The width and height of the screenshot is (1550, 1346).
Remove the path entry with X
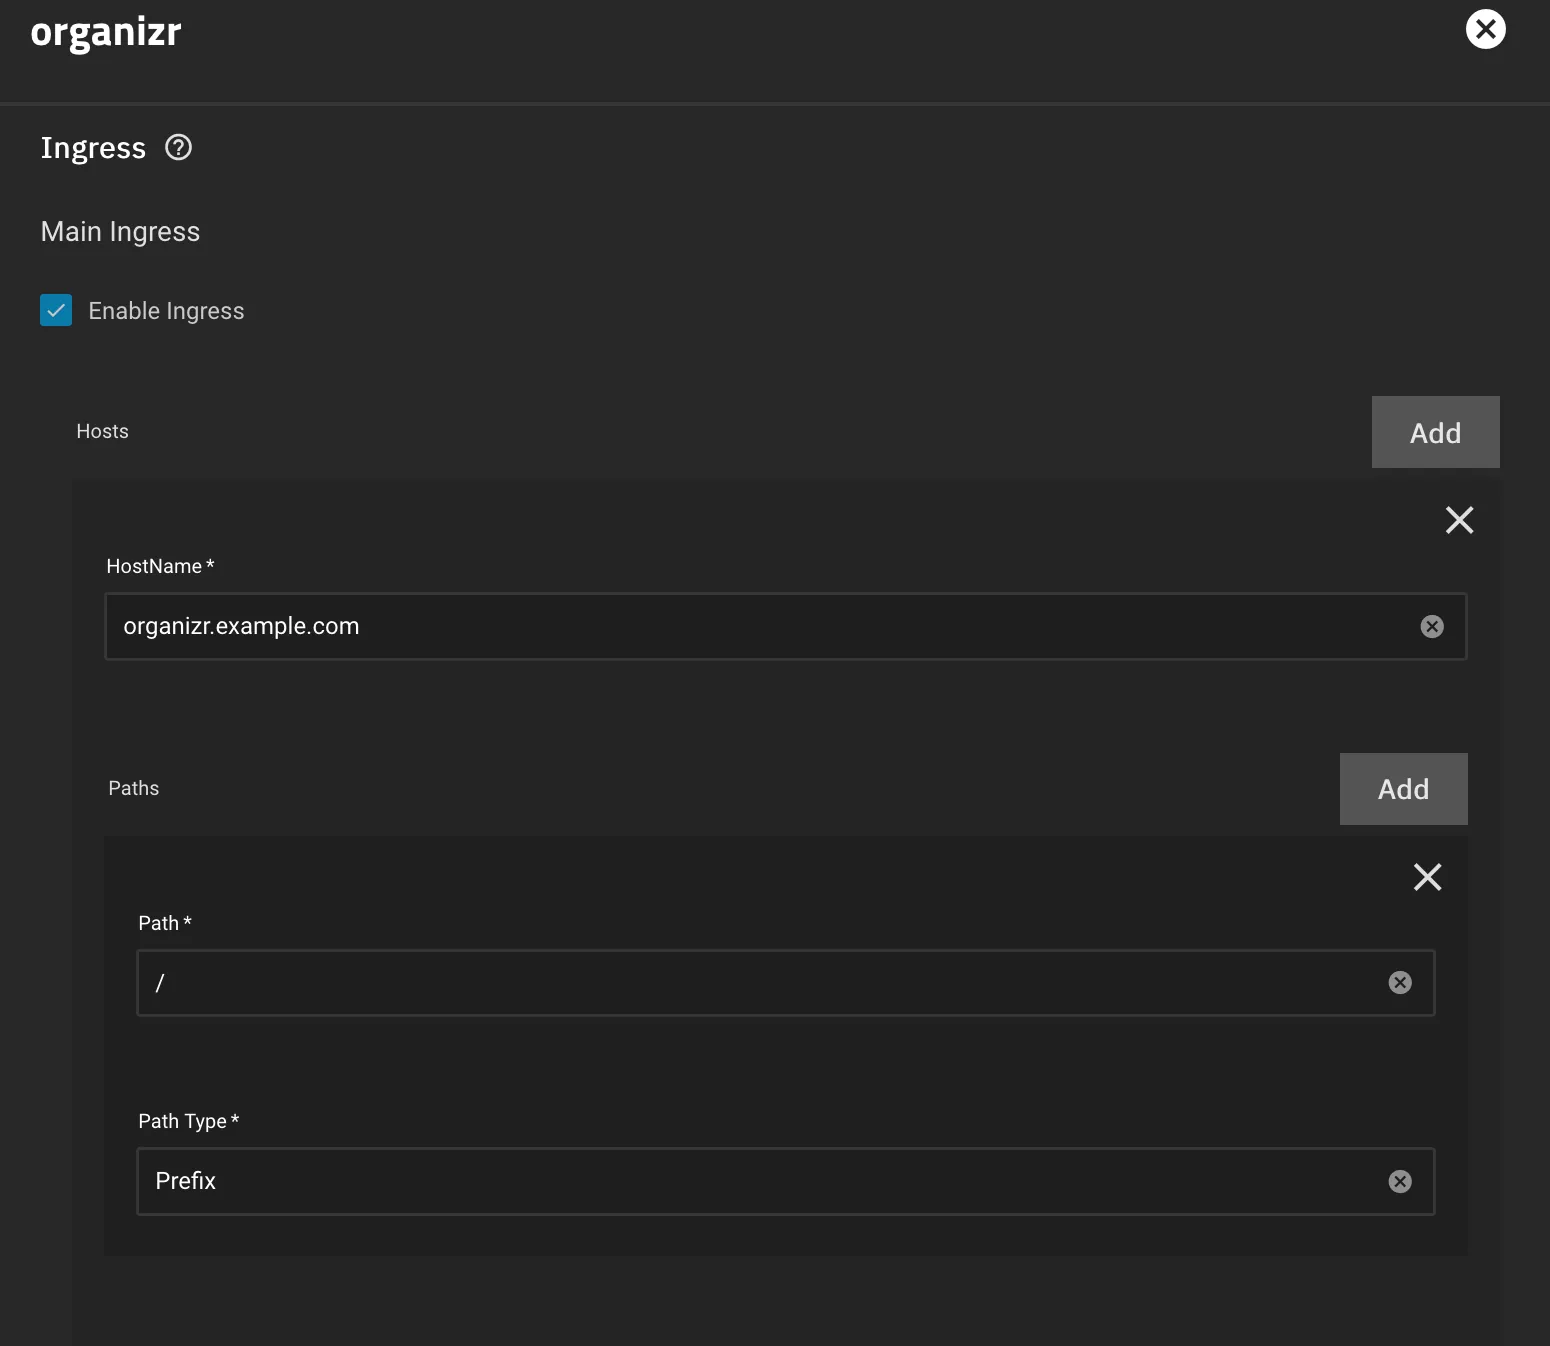tap(1427, 877)
